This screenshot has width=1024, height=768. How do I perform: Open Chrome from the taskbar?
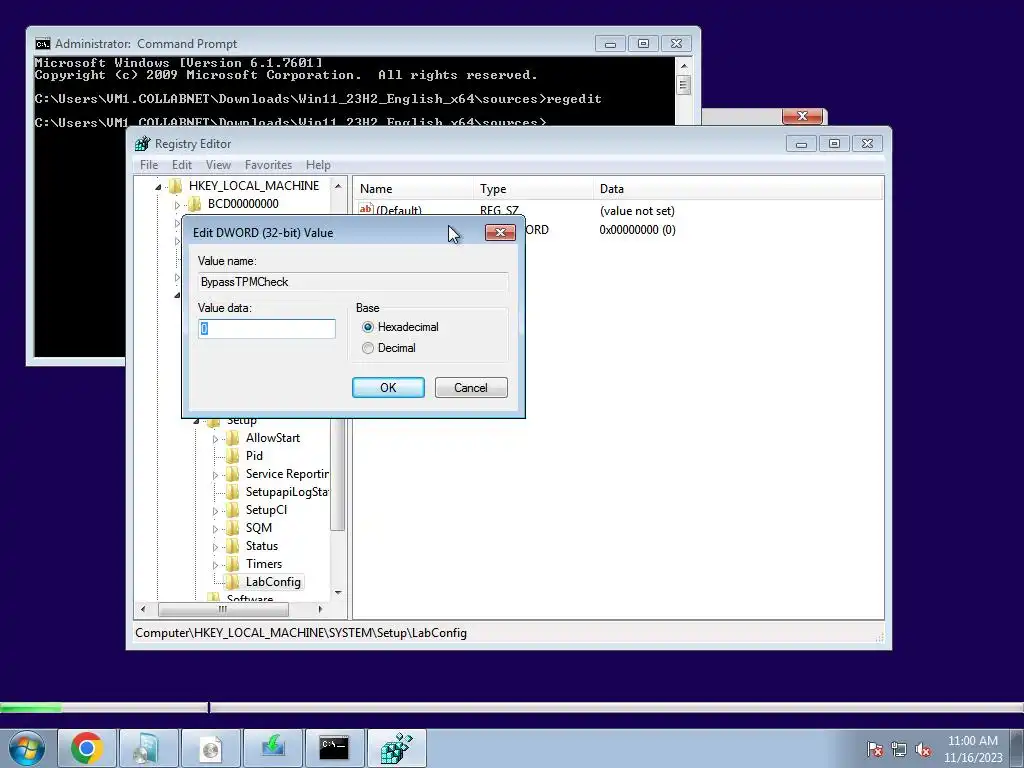87,748
